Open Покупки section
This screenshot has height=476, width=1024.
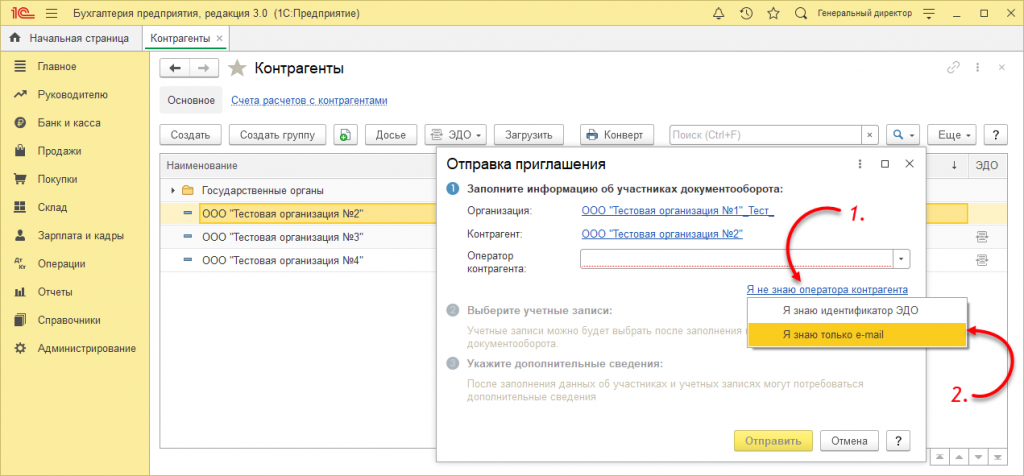58,180
